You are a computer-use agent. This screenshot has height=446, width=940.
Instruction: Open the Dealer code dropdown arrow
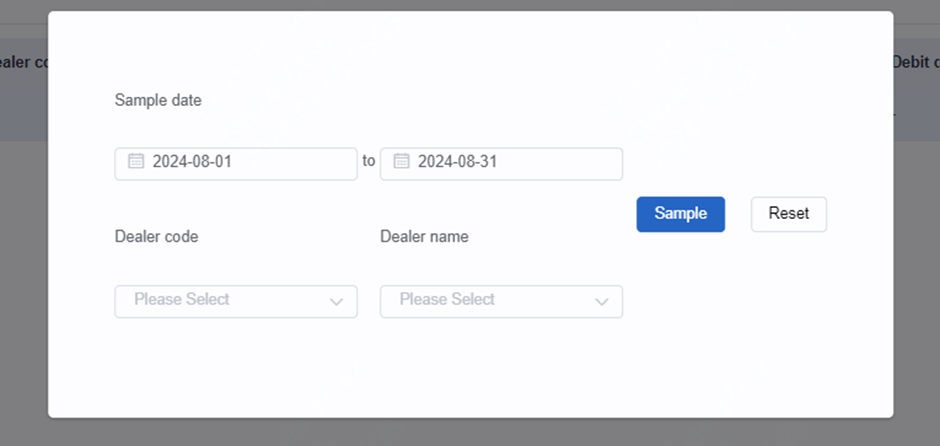pyautogui.click(x=336, y=302)
